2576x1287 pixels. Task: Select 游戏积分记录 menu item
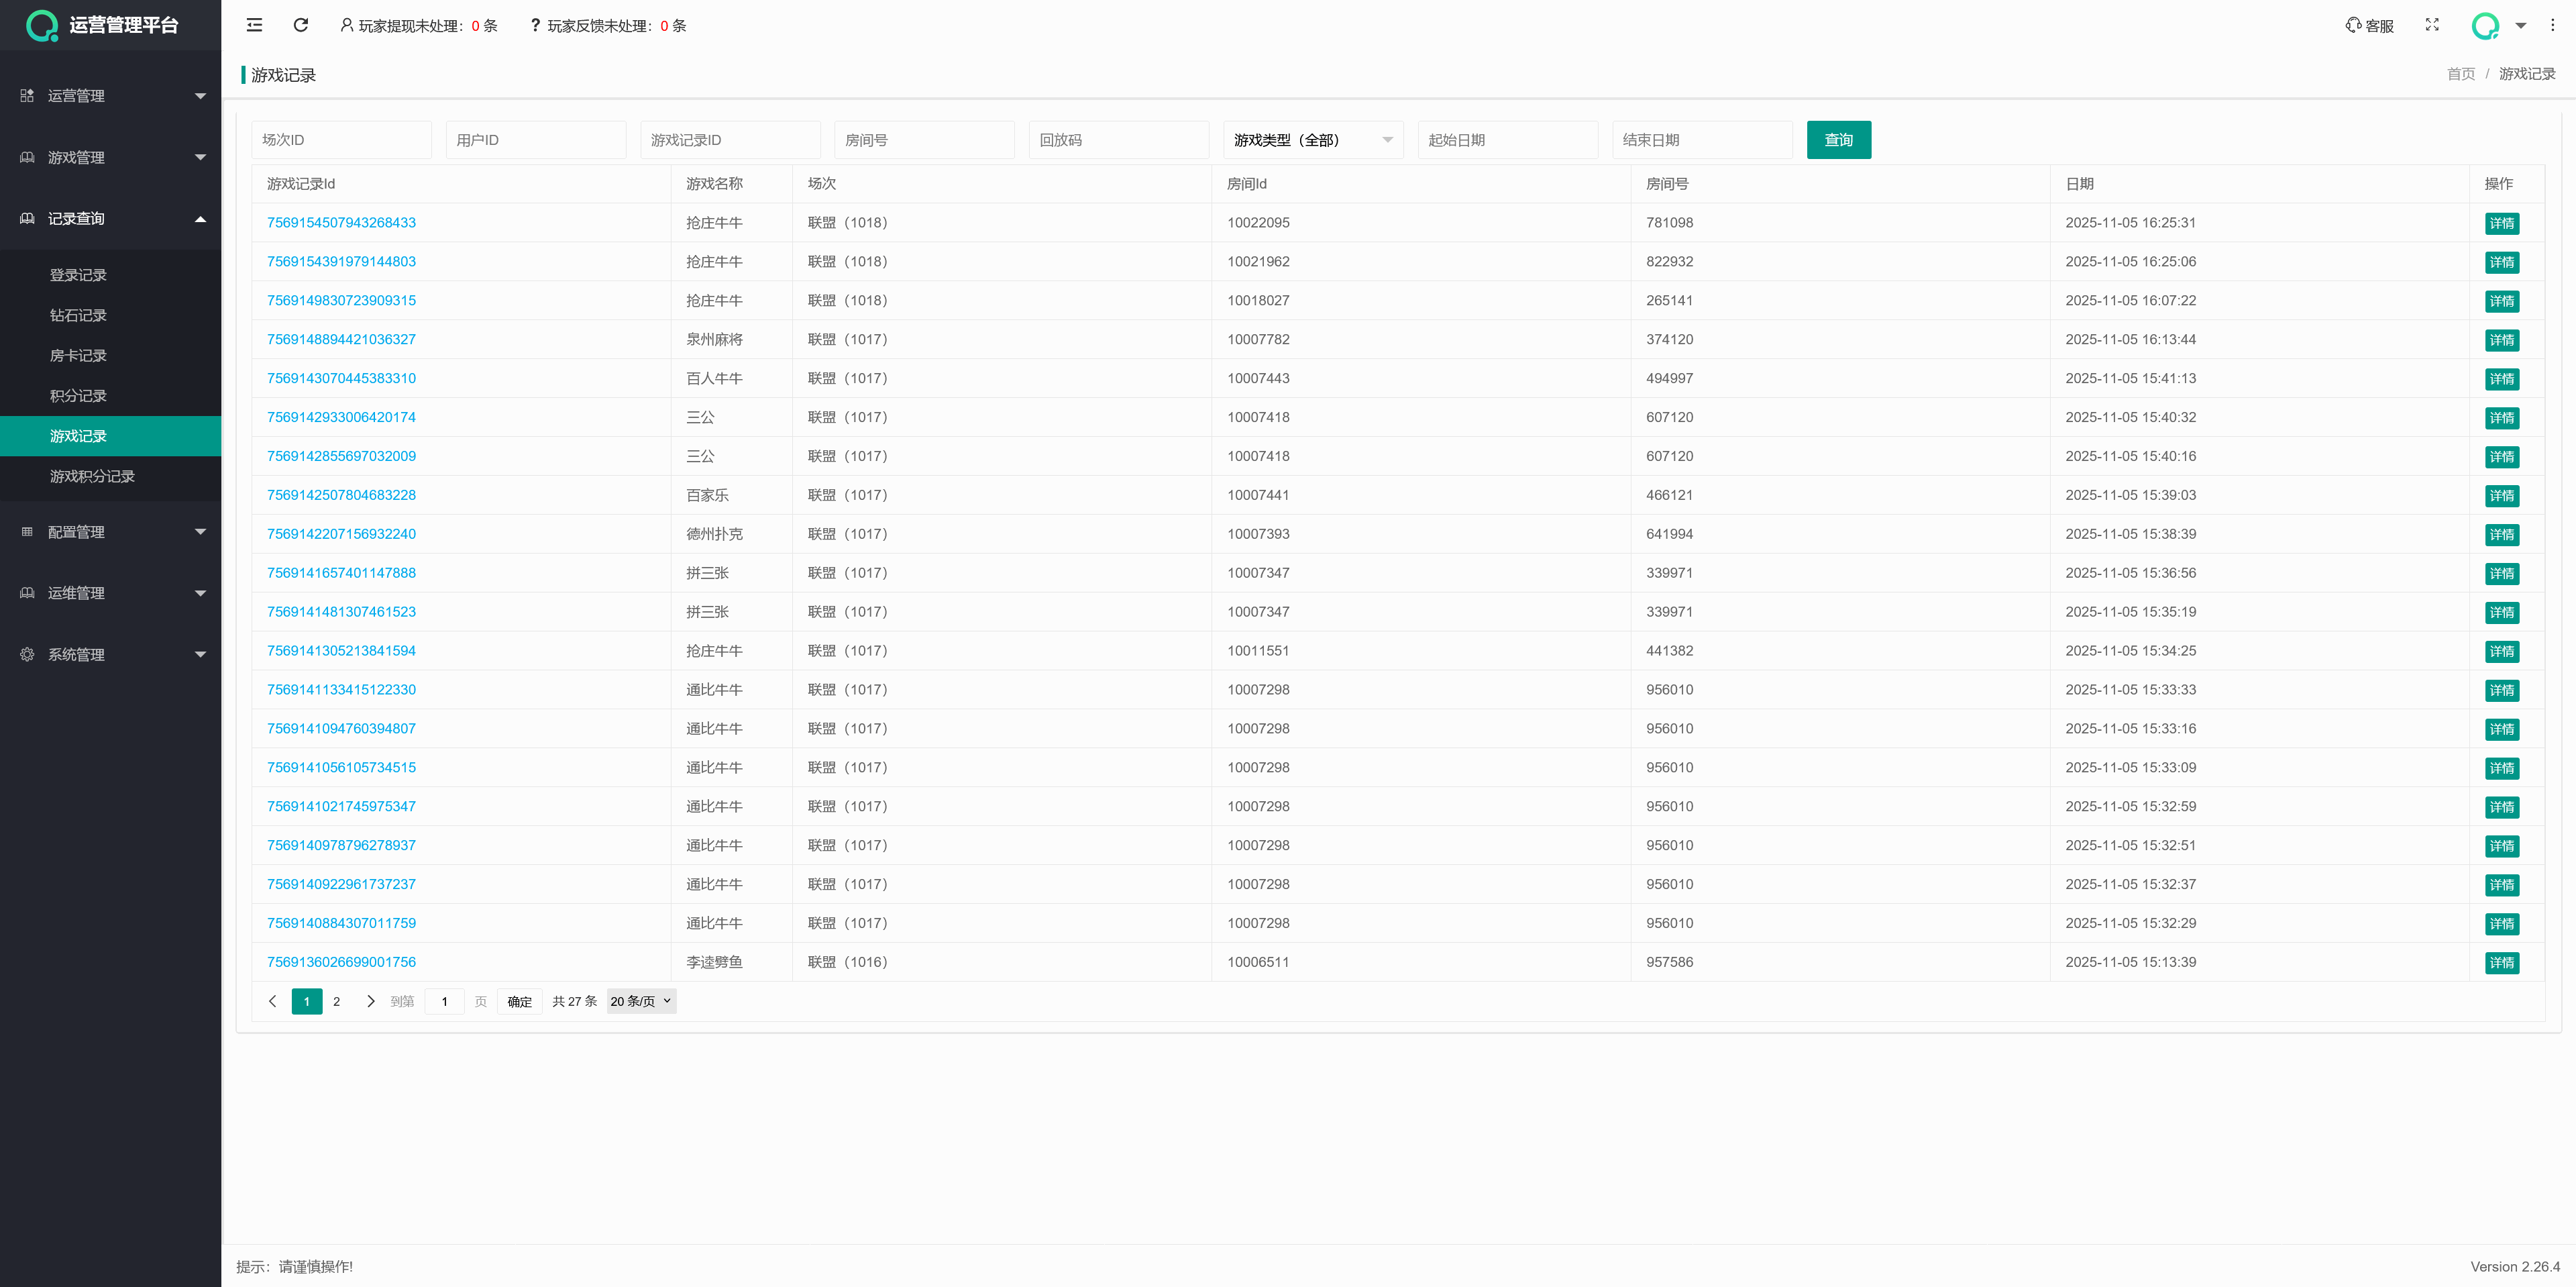[92, 476]
